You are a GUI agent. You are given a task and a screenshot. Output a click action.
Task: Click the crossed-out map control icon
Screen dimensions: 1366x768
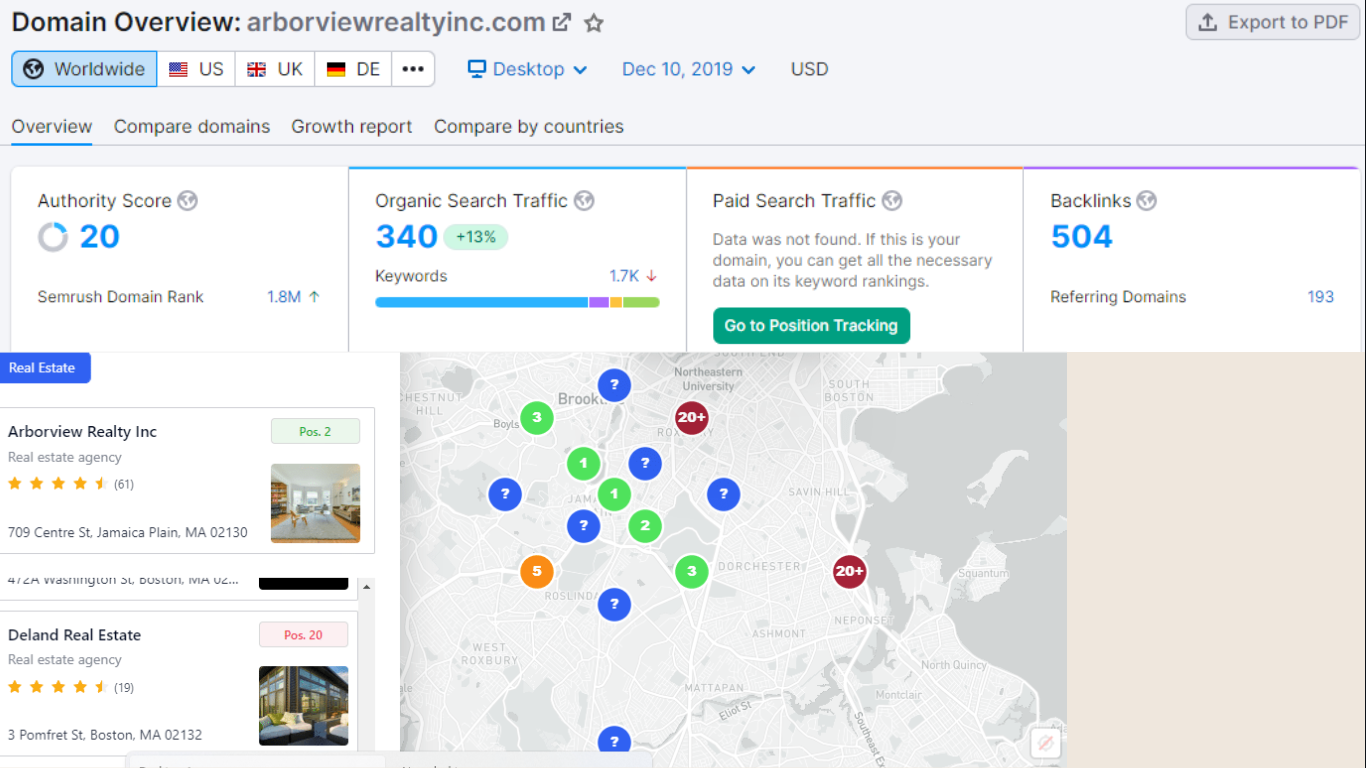(1045, 743)
